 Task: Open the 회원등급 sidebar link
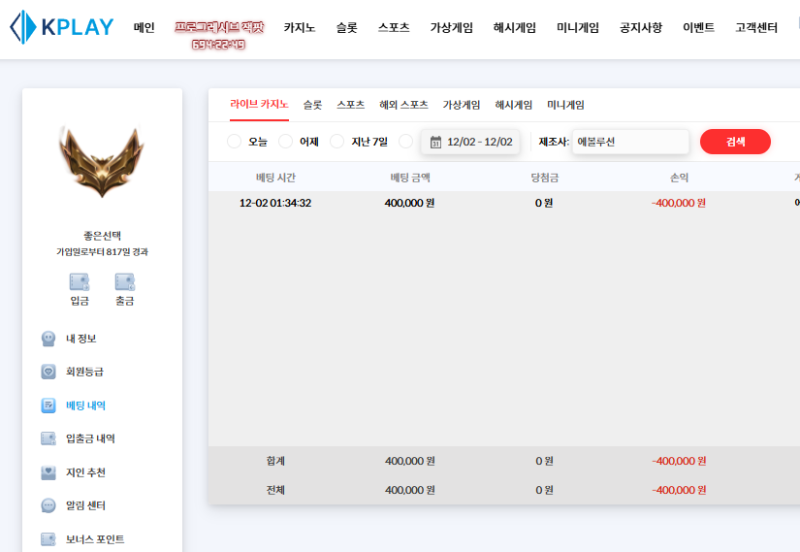(85, 372)
